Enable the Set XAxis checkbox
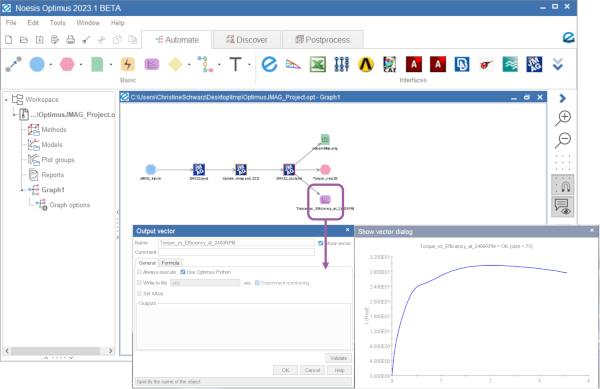600x389 pixels. 139,293
